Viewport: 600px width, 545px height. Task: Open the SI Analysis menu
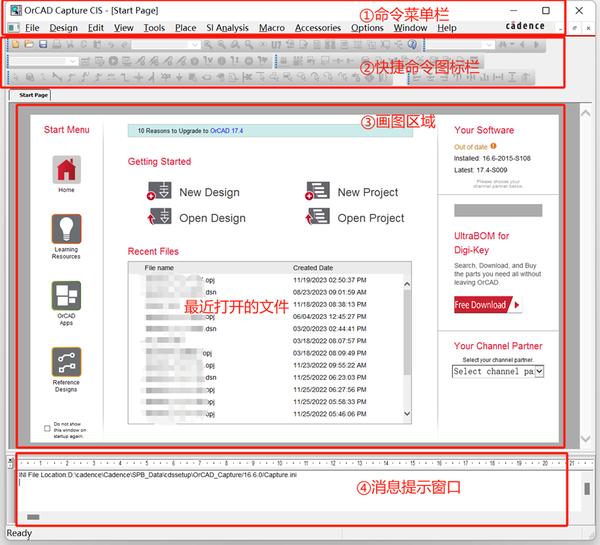tap(227, 28)
